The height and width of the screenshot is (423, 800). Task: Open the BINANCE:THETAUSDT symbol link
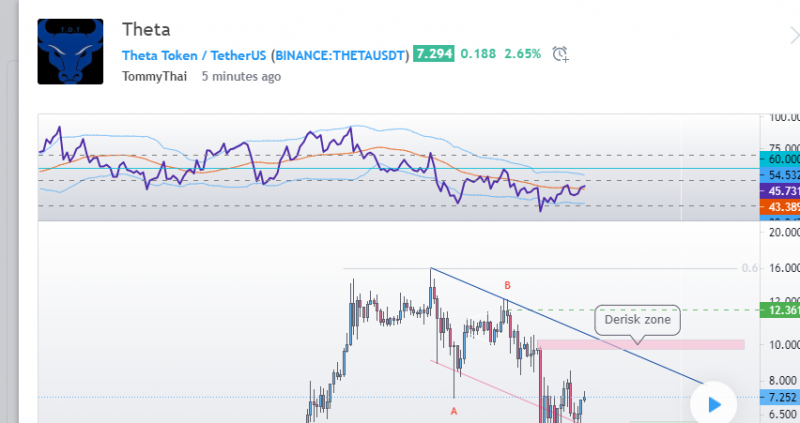341,55
